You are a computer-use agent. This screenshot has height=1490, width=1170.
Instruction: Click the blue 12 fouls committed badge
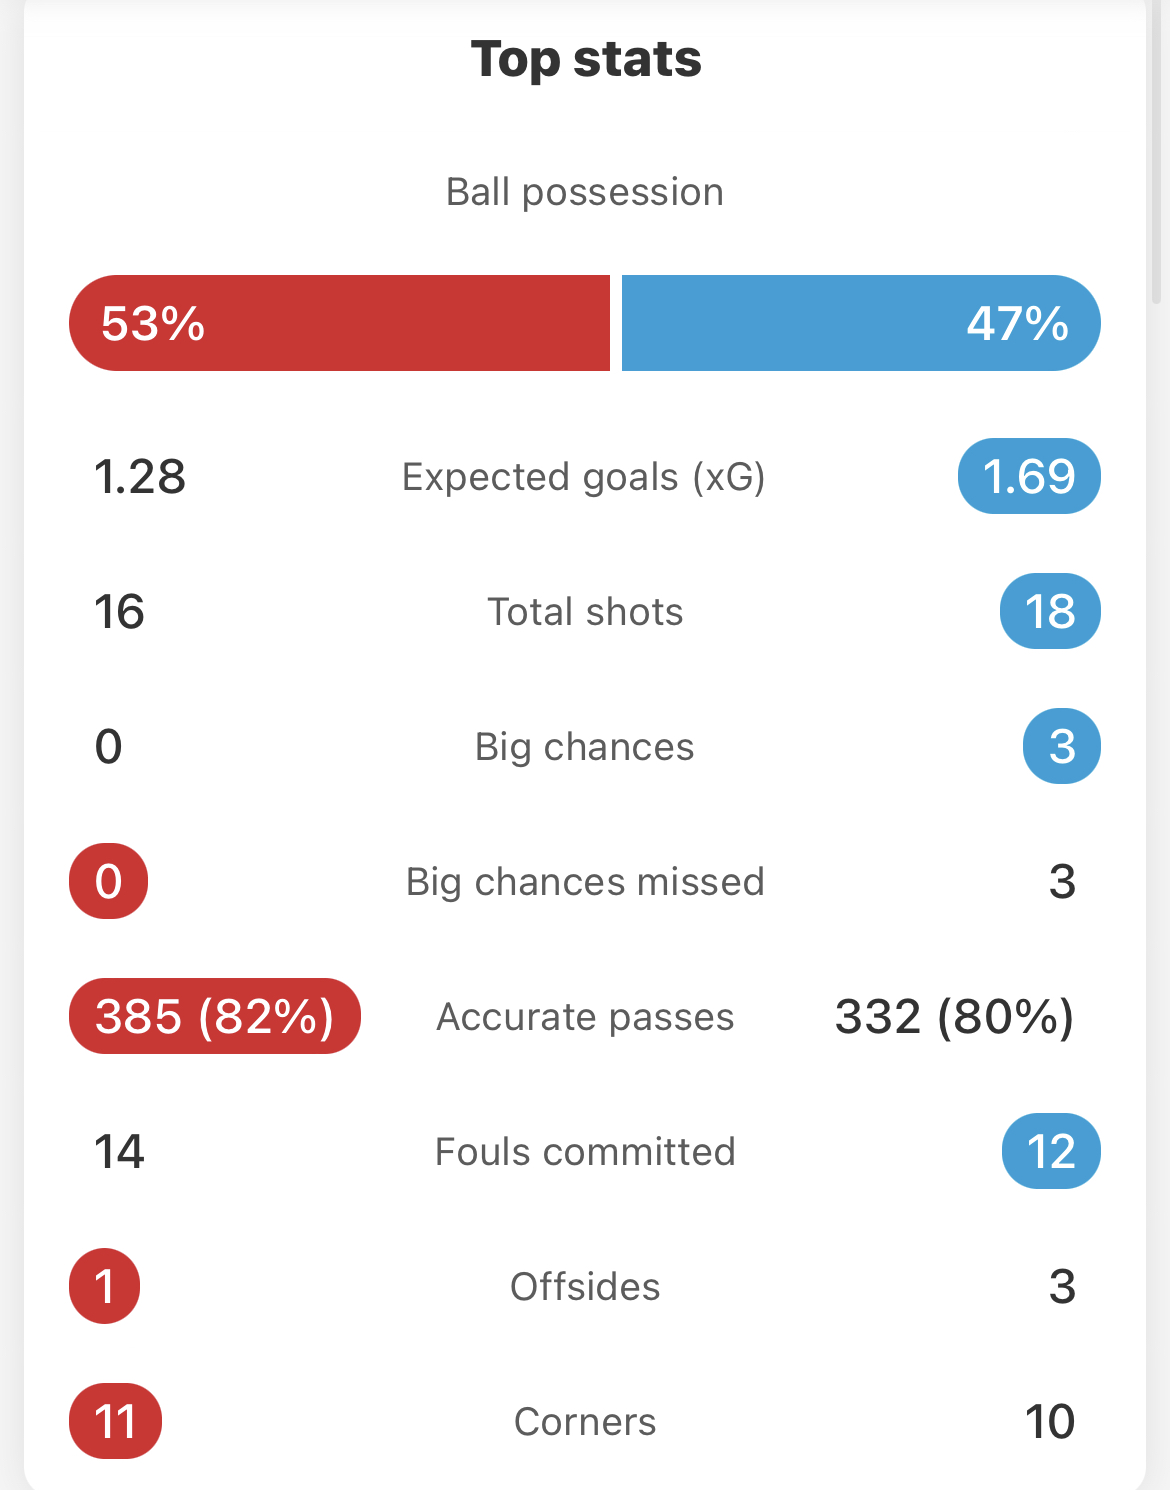pyautogui.click(x=1051, y=1151)
